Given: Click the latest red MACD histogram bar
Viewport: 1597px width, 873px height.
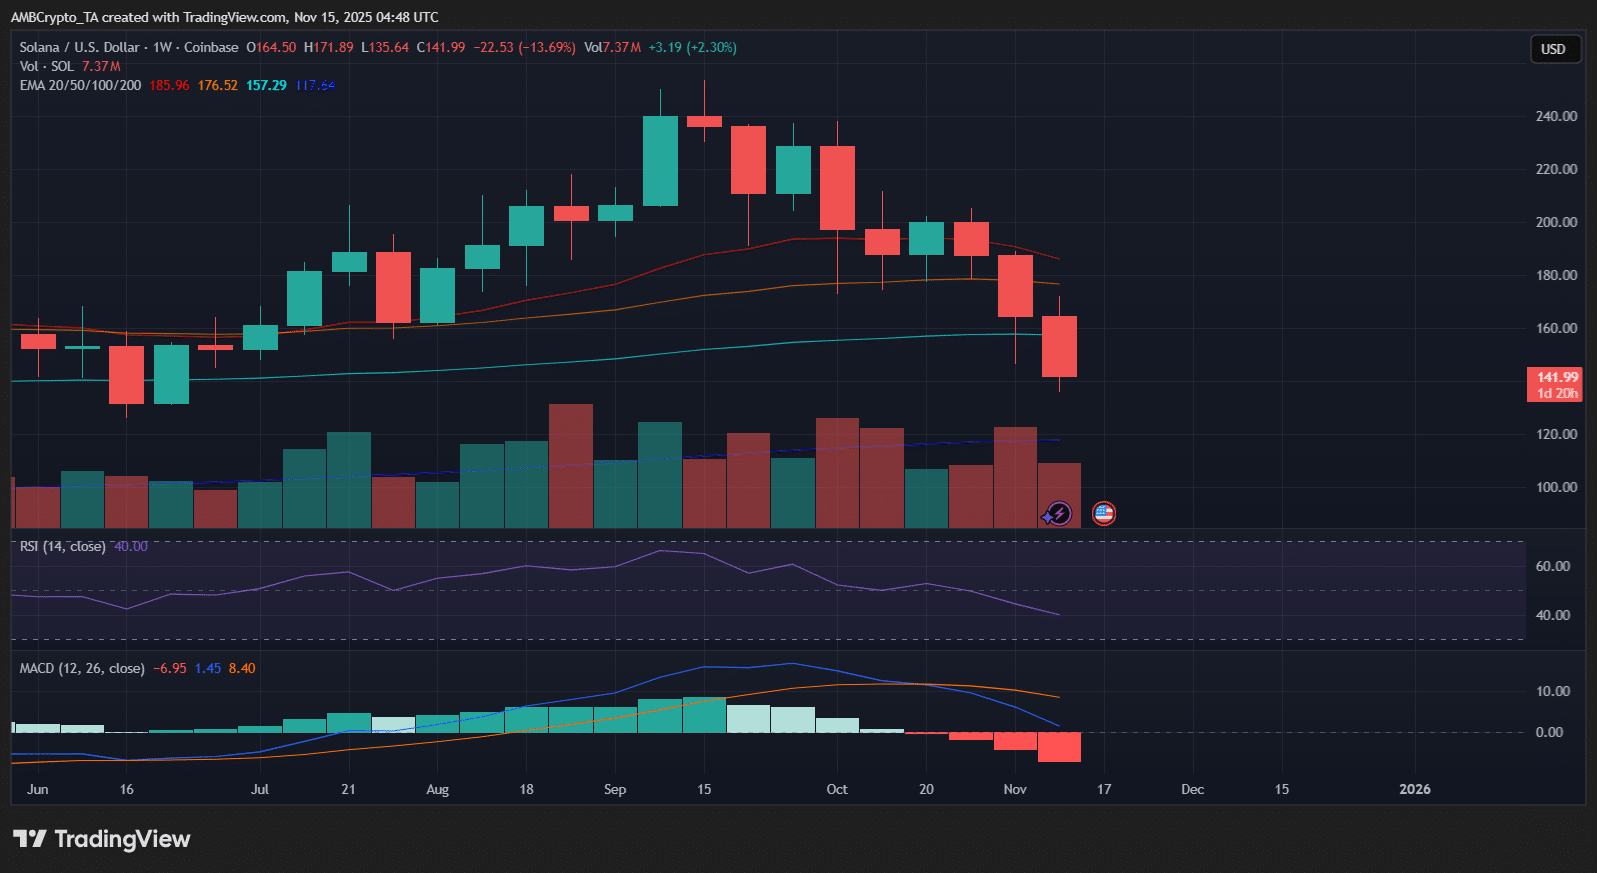Looking at the screenshot, I should tap(1059, 747).
